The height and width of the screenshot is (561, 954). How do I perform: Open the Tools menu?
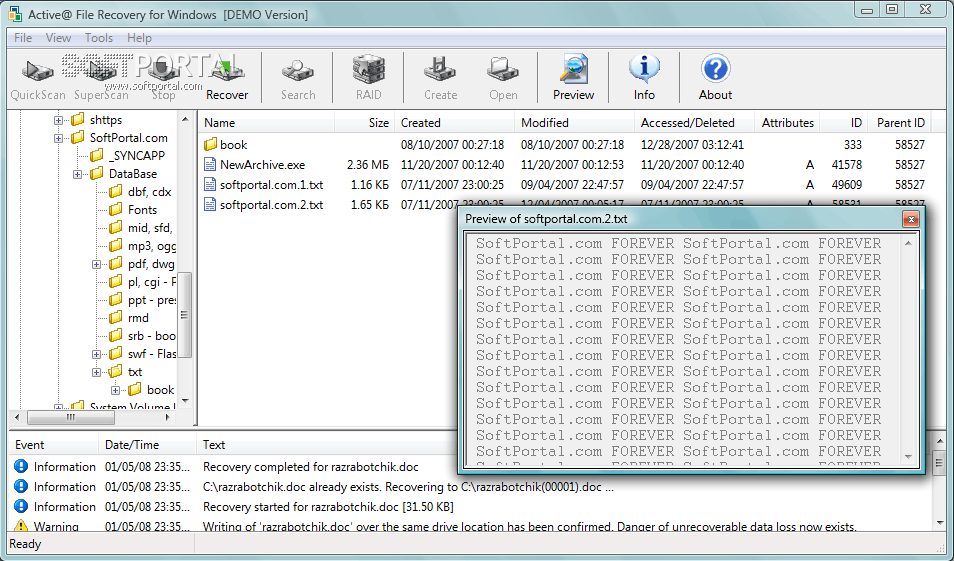click(99, 38)
